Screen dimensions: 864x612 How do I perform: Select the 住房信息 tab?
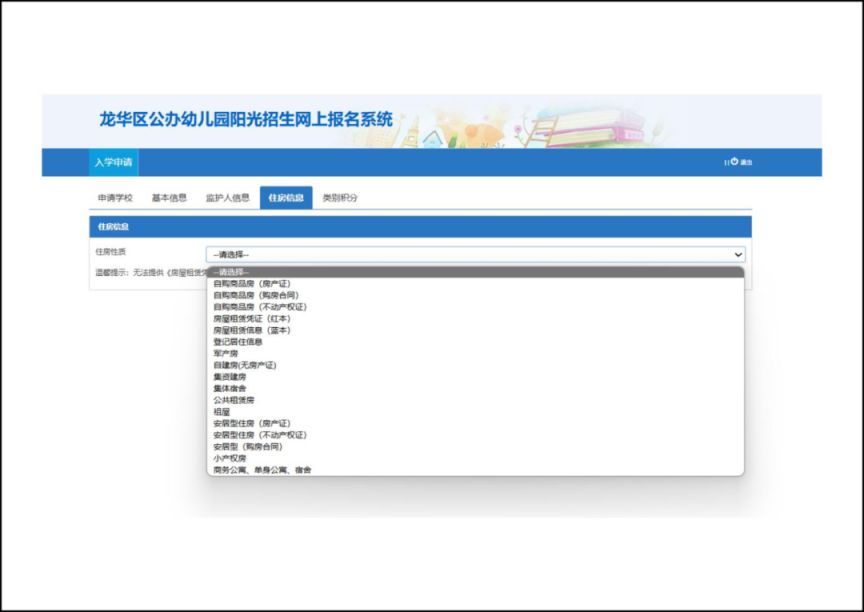pos(286,198)
